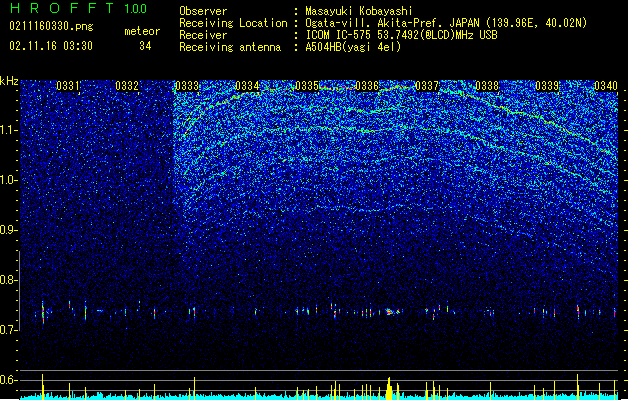Click the Receiving antenna label

tap(230, 47)
